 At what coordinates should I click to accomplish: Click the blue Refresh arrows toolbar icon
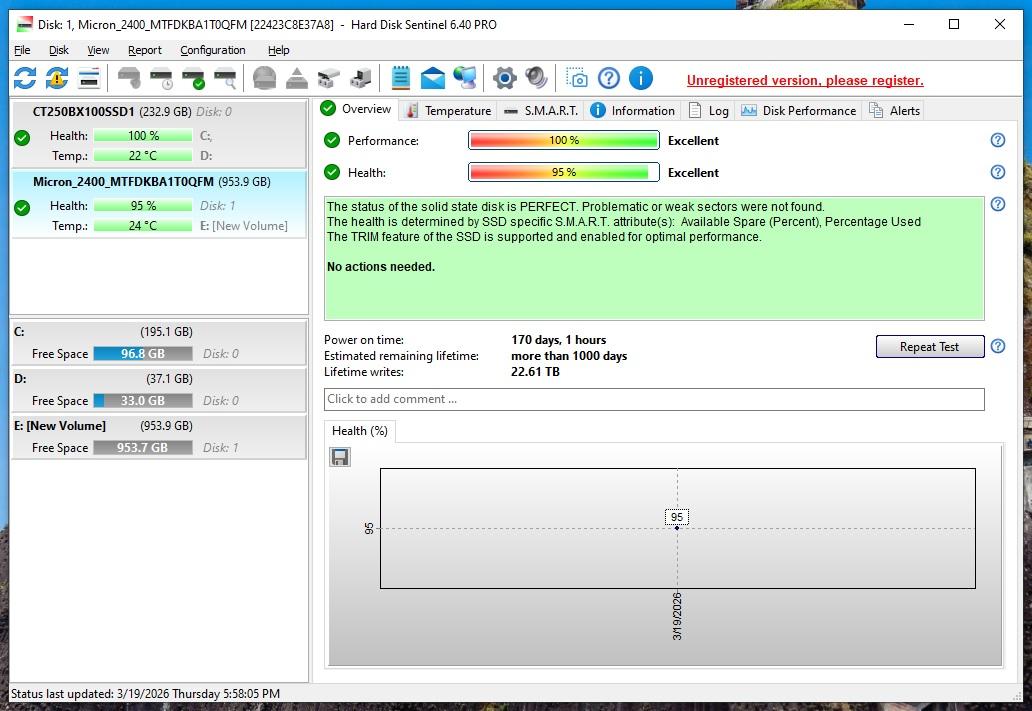coord(25,78)
